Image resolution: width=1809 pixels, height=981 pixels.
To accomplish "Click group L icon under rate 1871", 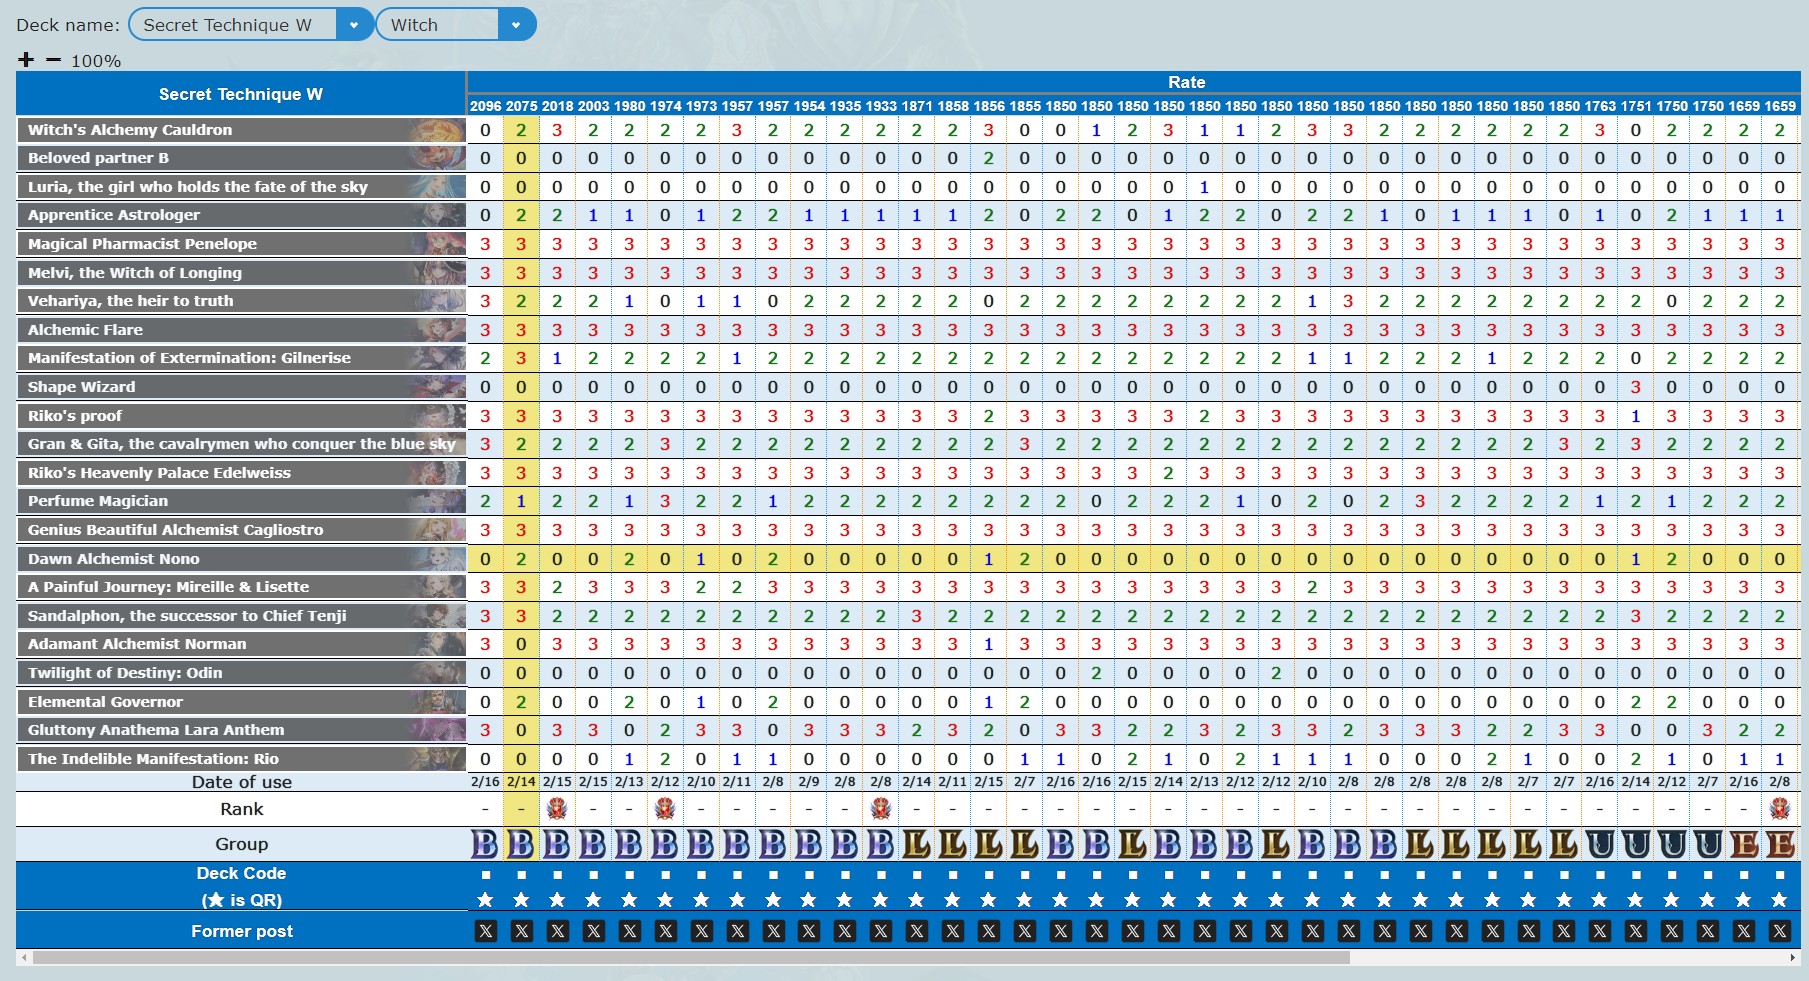I will coord(917,844).
